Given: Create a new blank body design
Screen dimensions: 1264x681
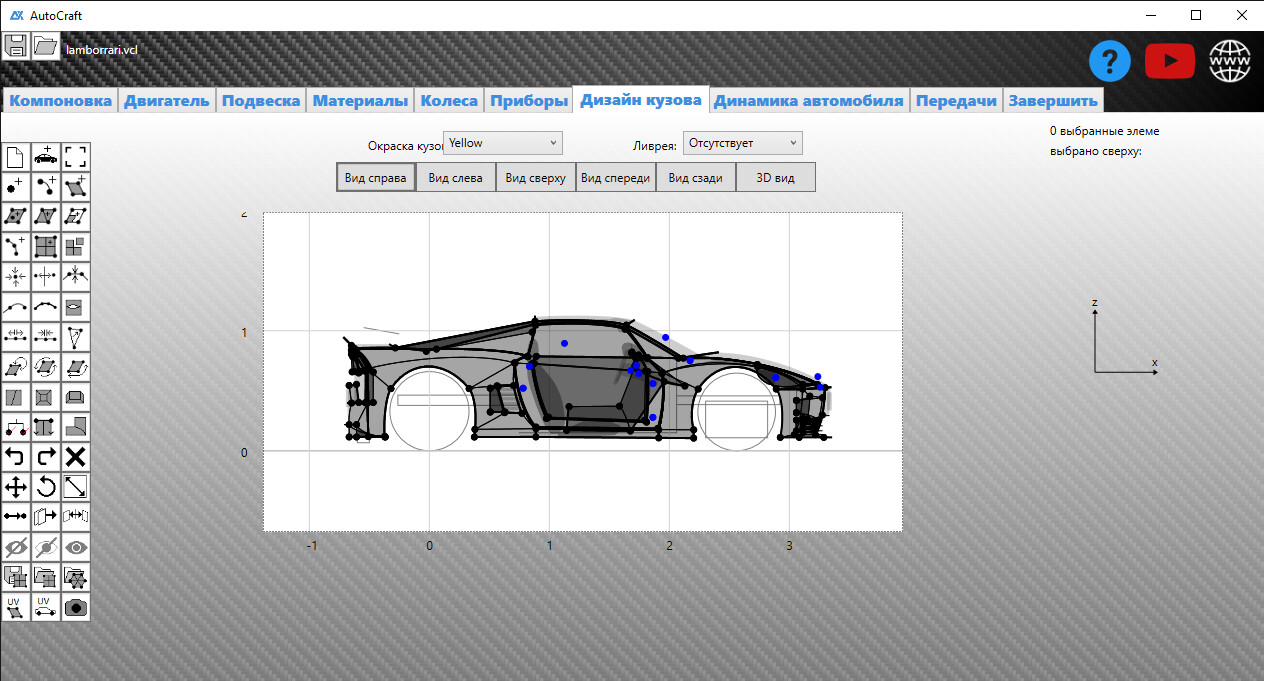Looking at the screenshot, I should point(15,156).
